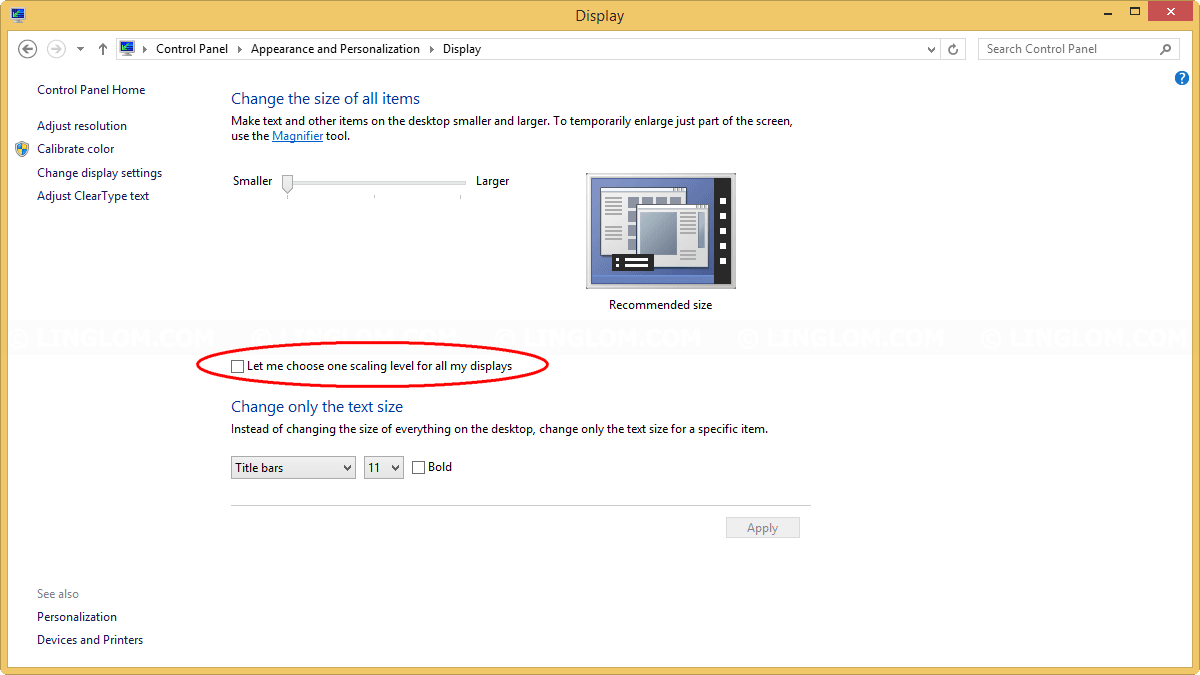
Task: Open Devices and Printers link
Action: click(90, 640)
